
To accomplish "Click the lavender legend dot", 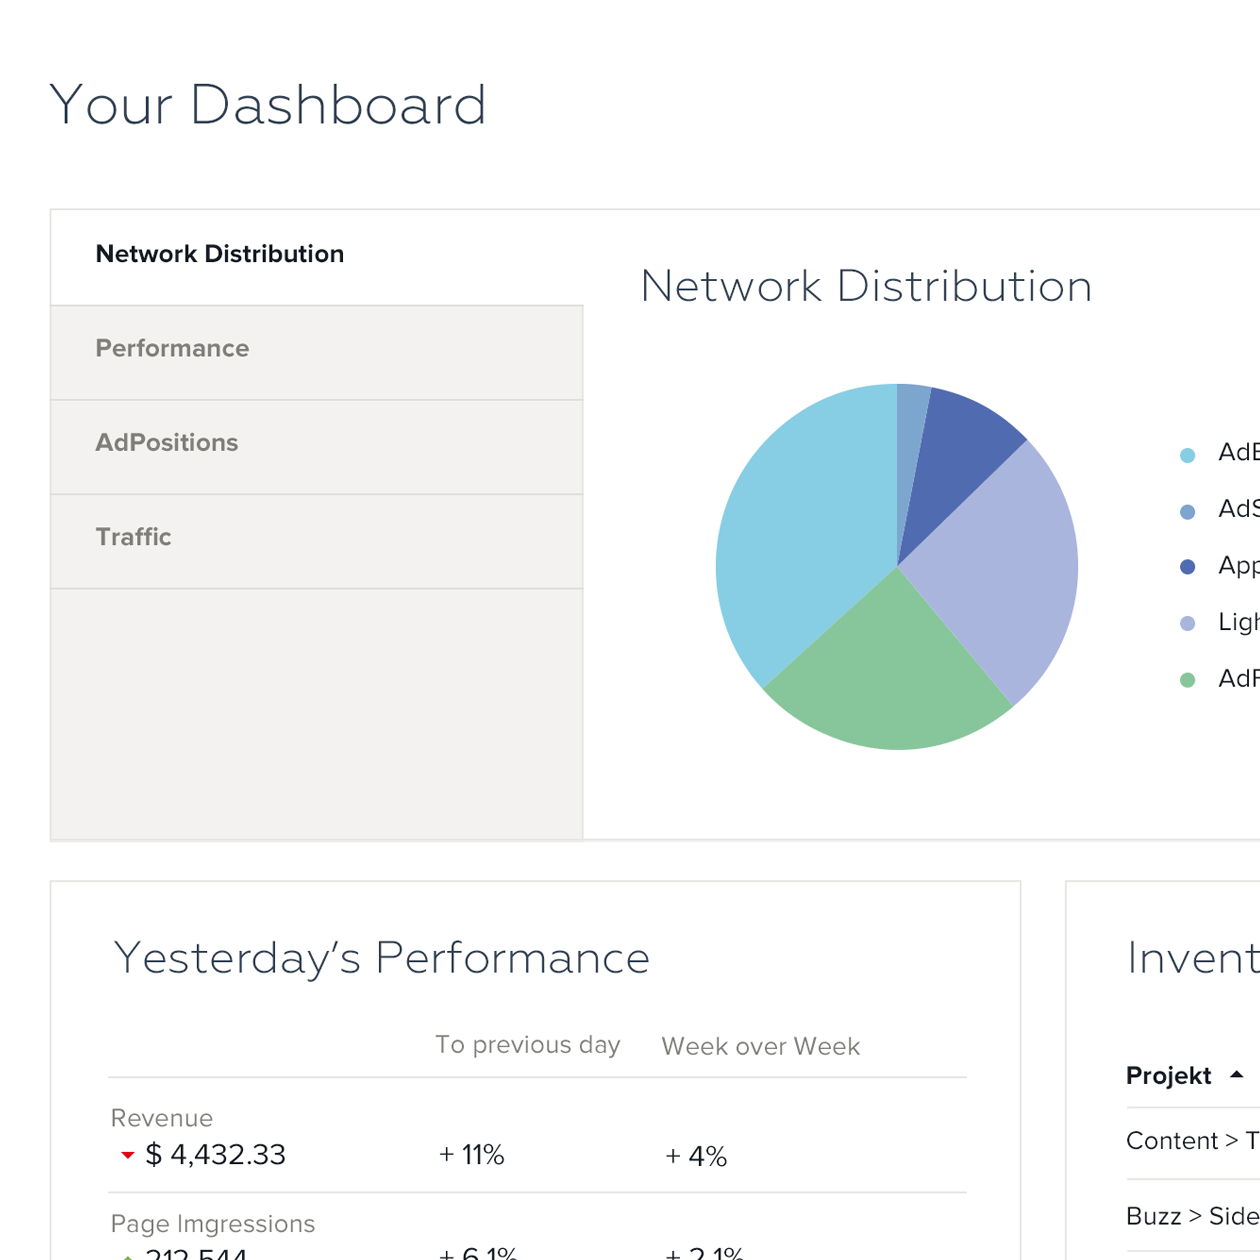I will [x=1188, y=624].
